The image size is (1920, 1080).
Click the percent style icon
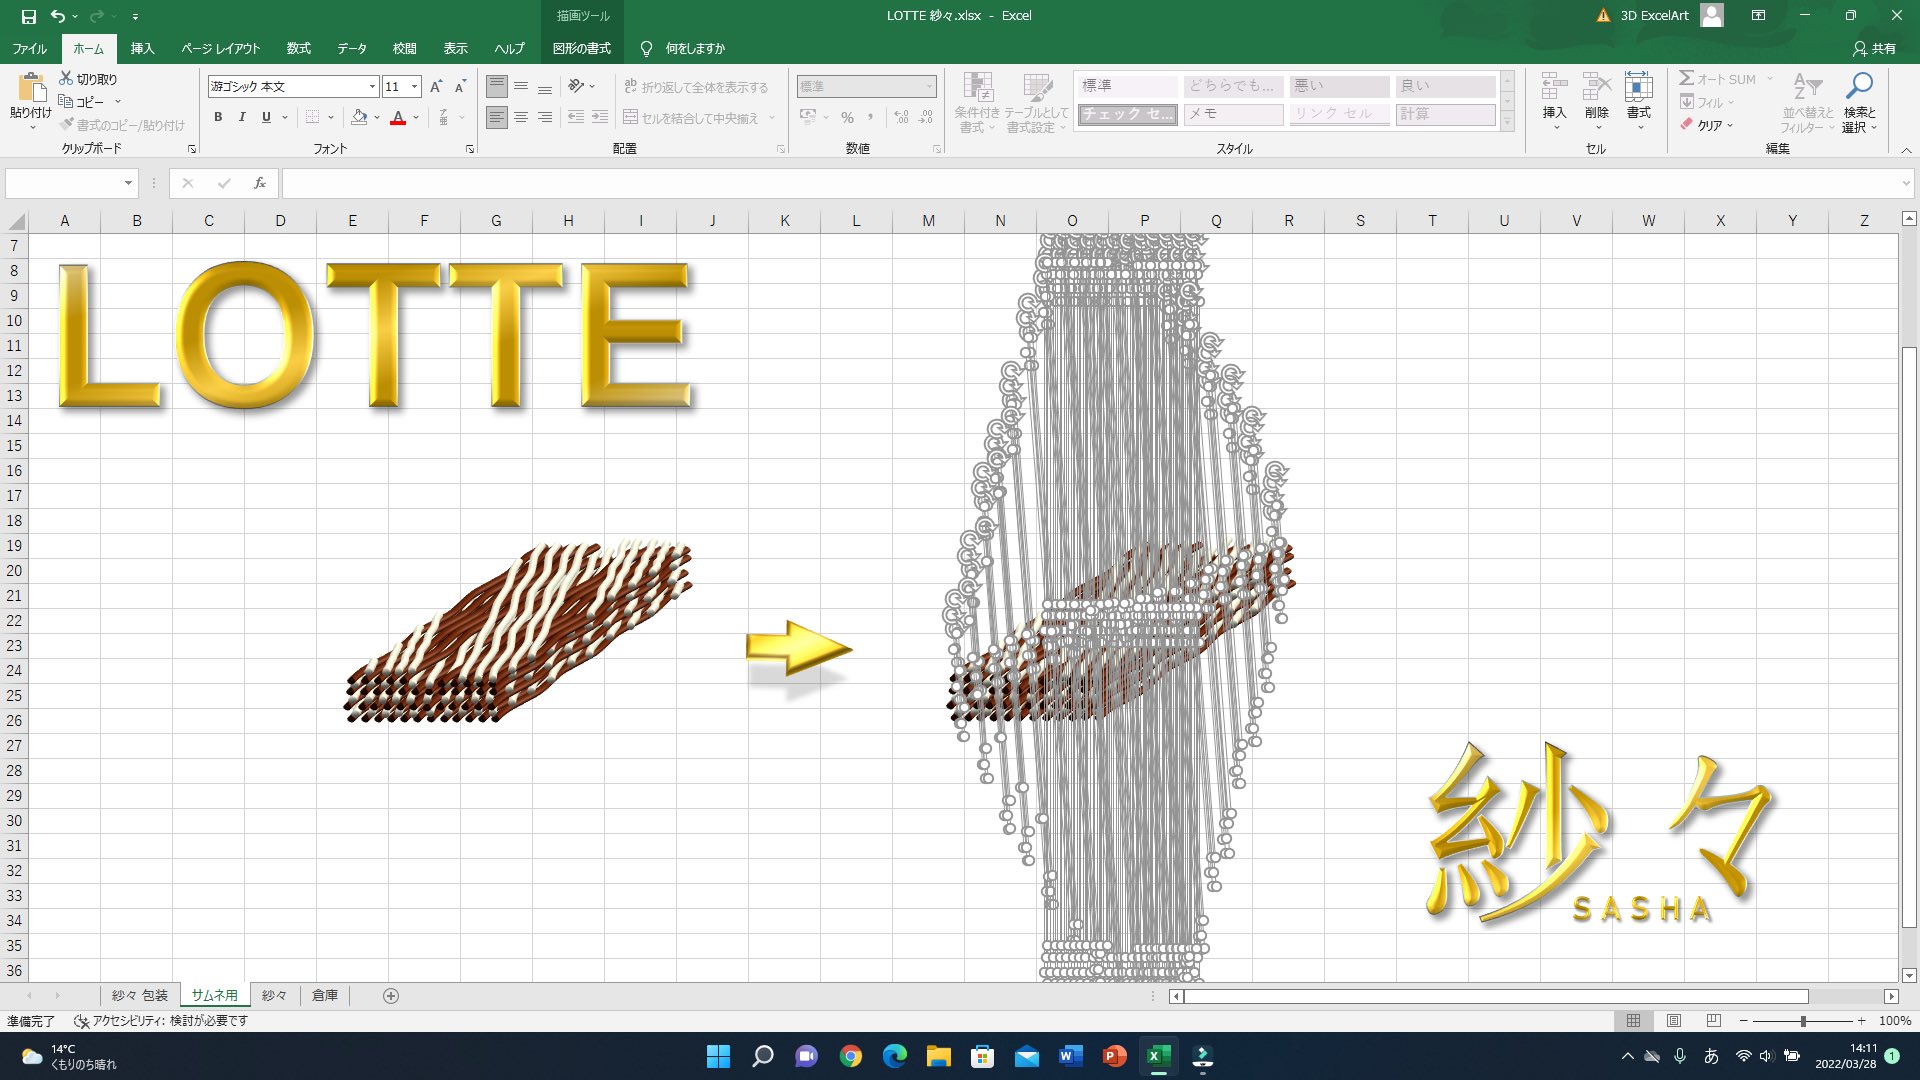point(847,117)
